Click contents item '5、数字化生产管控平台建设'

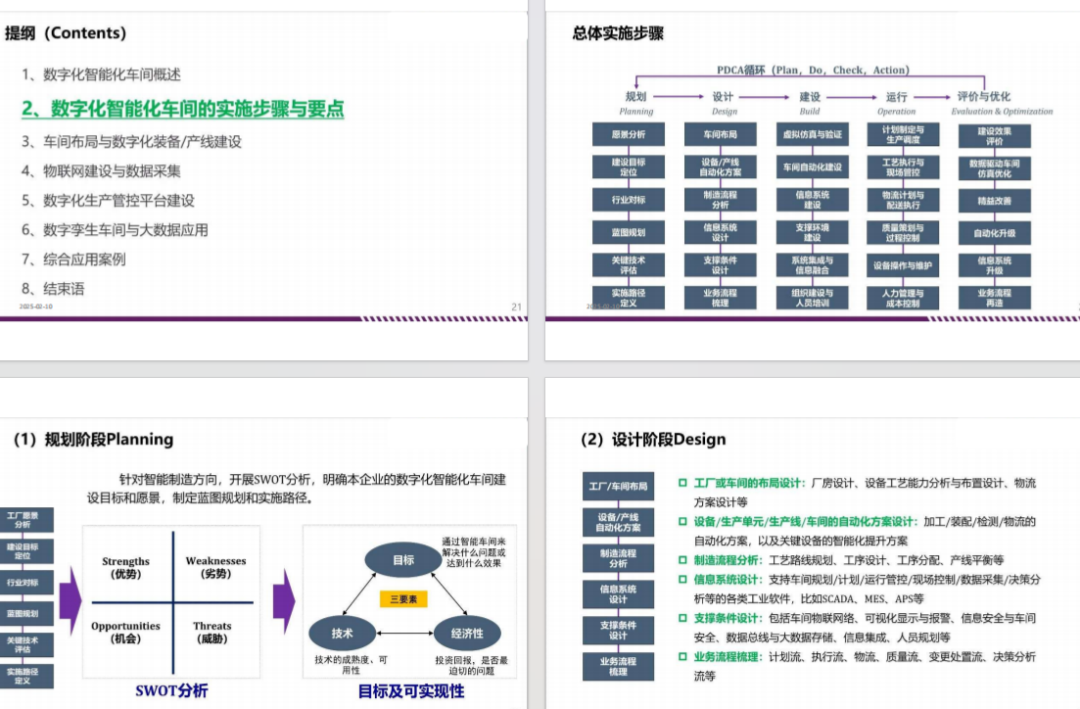(108, 201)
